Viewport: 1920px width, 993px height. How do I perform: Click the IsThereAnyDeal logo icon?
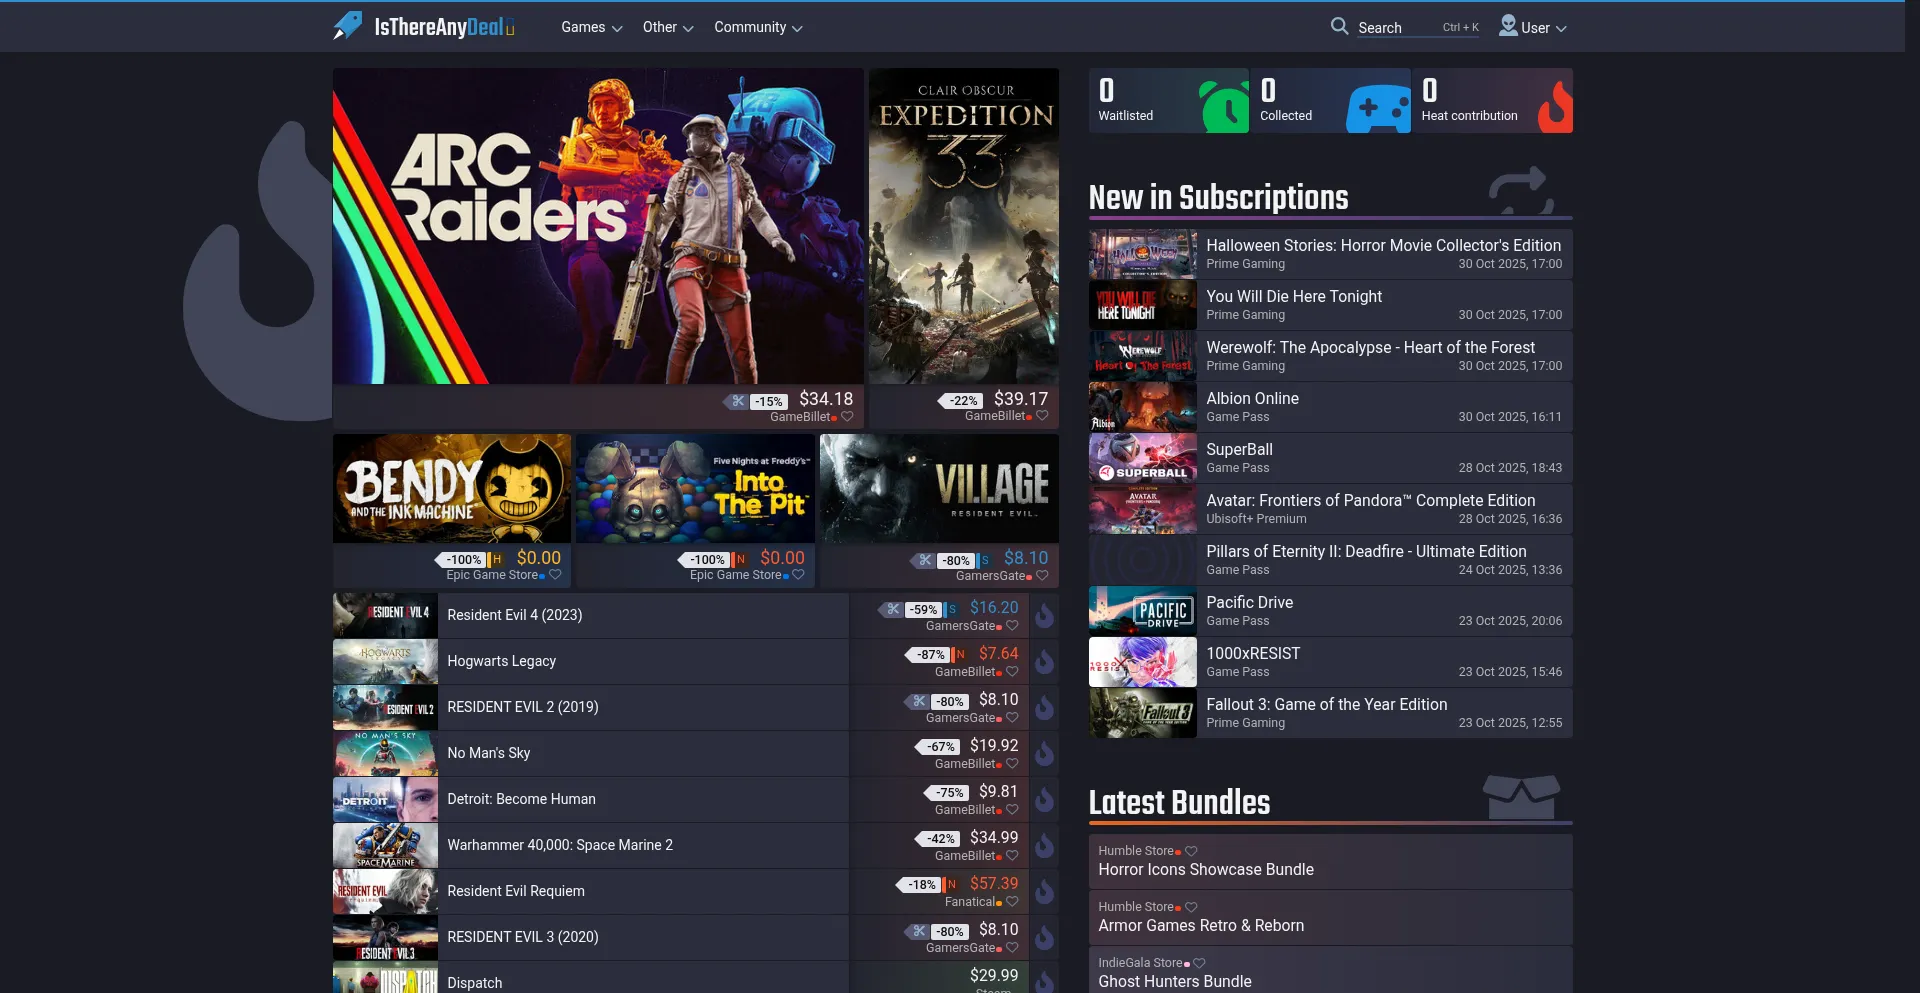point(348,26)
